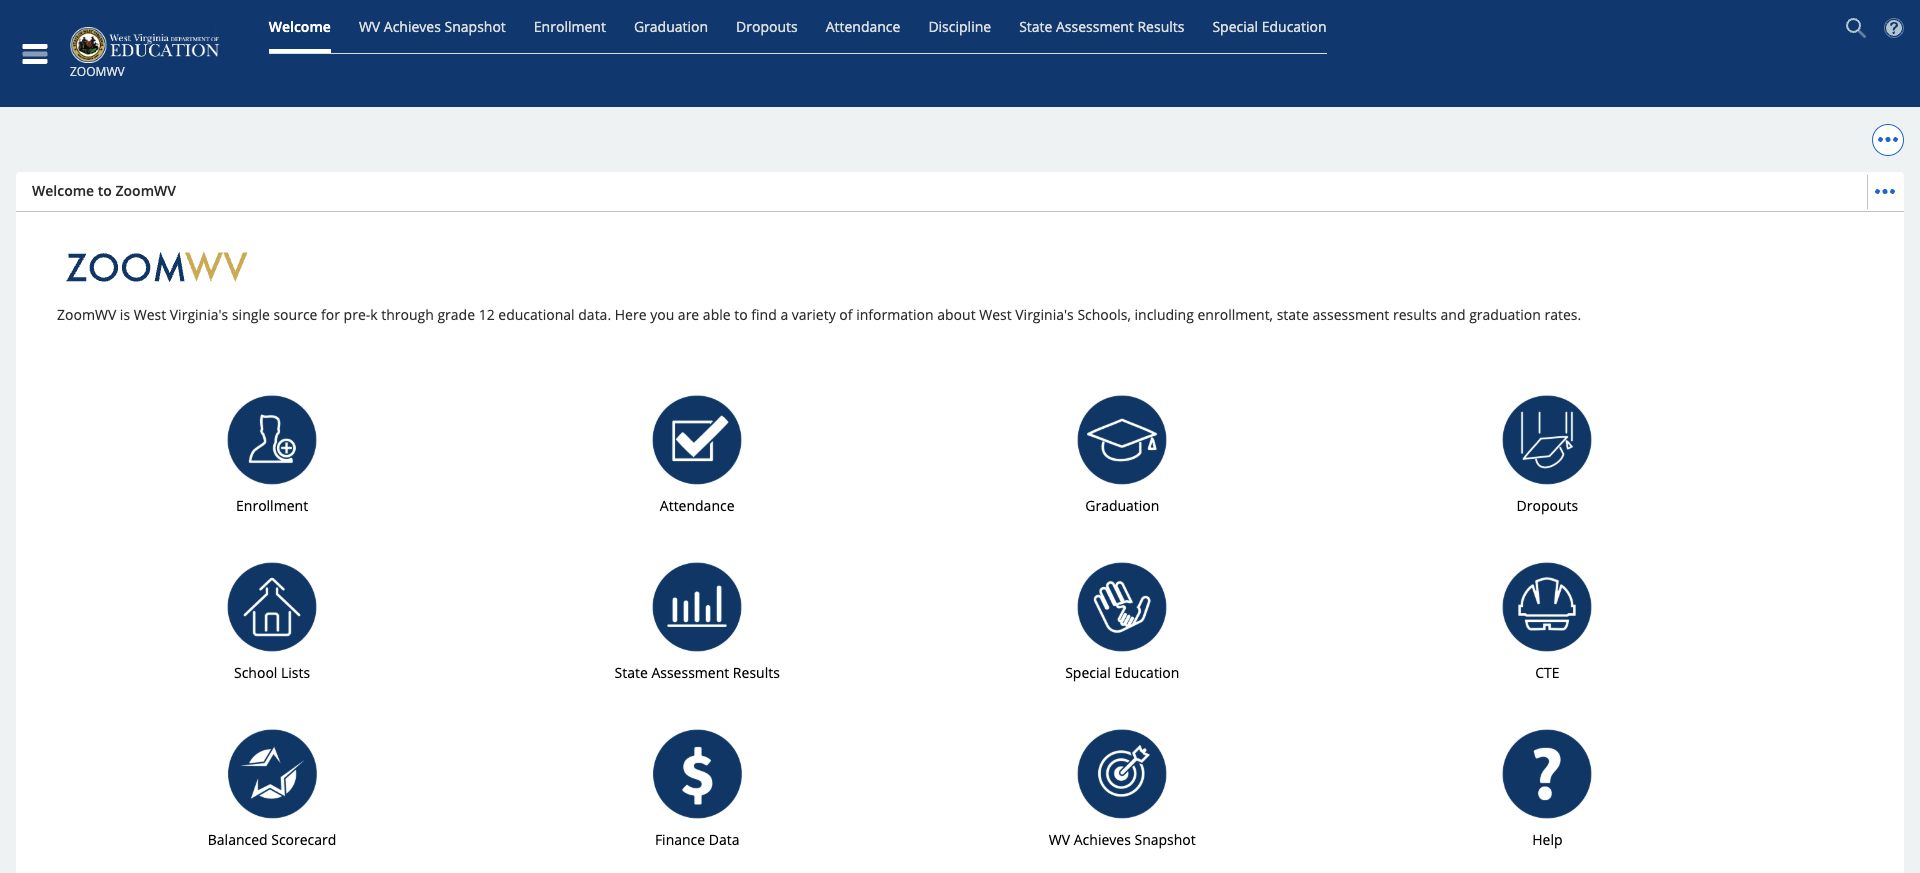Viewport: 1920px width, 873px height.
Task: Click the CTE hard hat icon
Action: coord(1547,607)
